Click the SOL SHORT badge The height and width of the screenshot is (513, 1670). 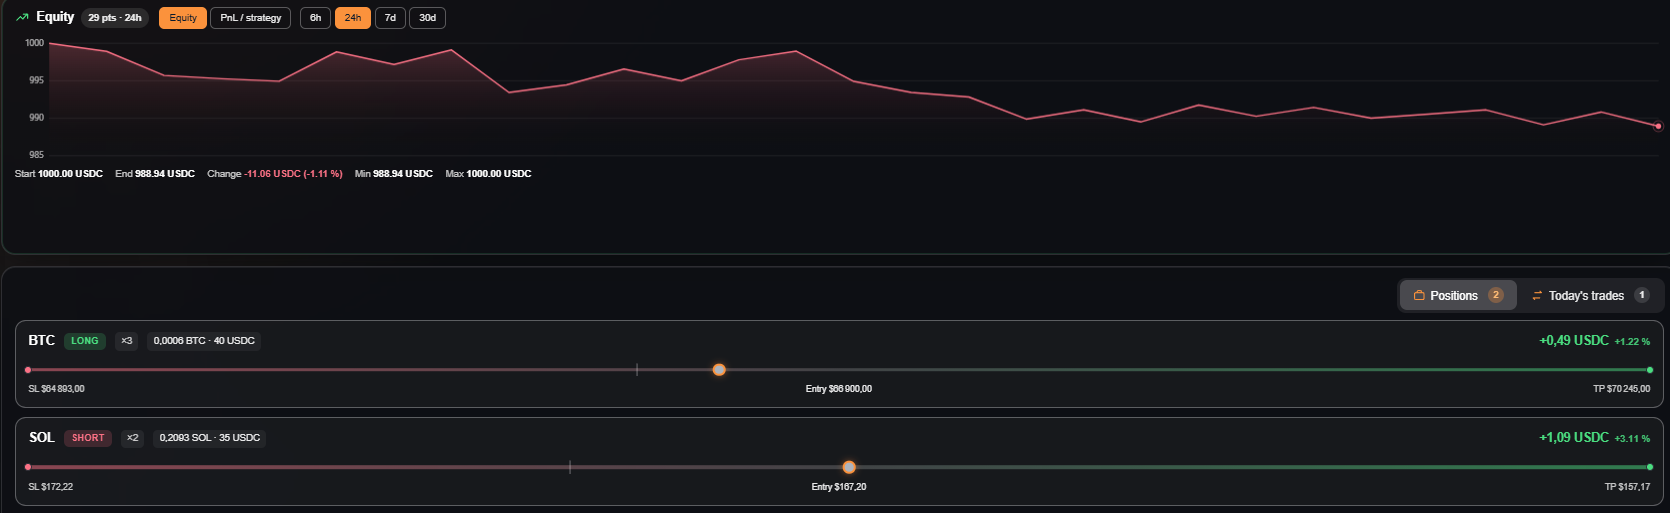[x=88, y=438]
